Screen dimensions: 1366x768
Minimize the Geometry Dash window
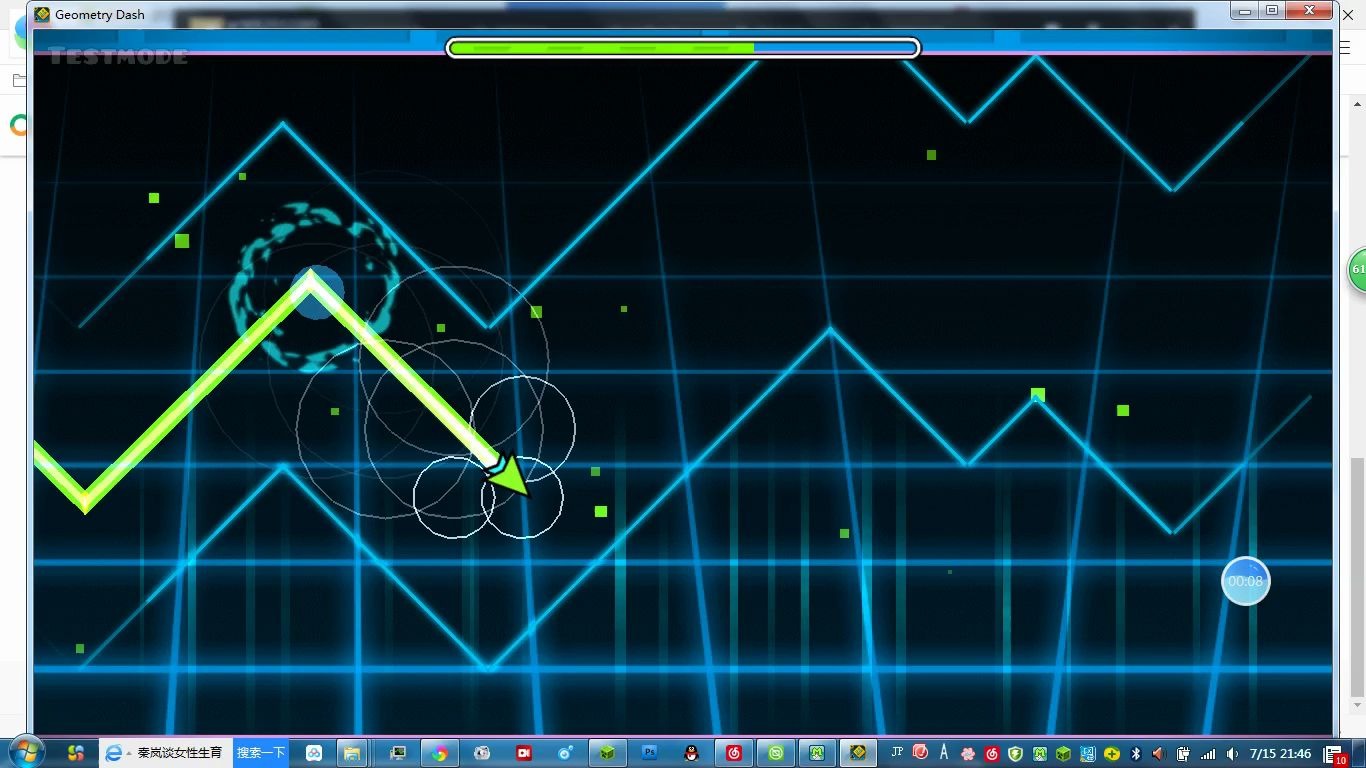tap(1245, 11)
